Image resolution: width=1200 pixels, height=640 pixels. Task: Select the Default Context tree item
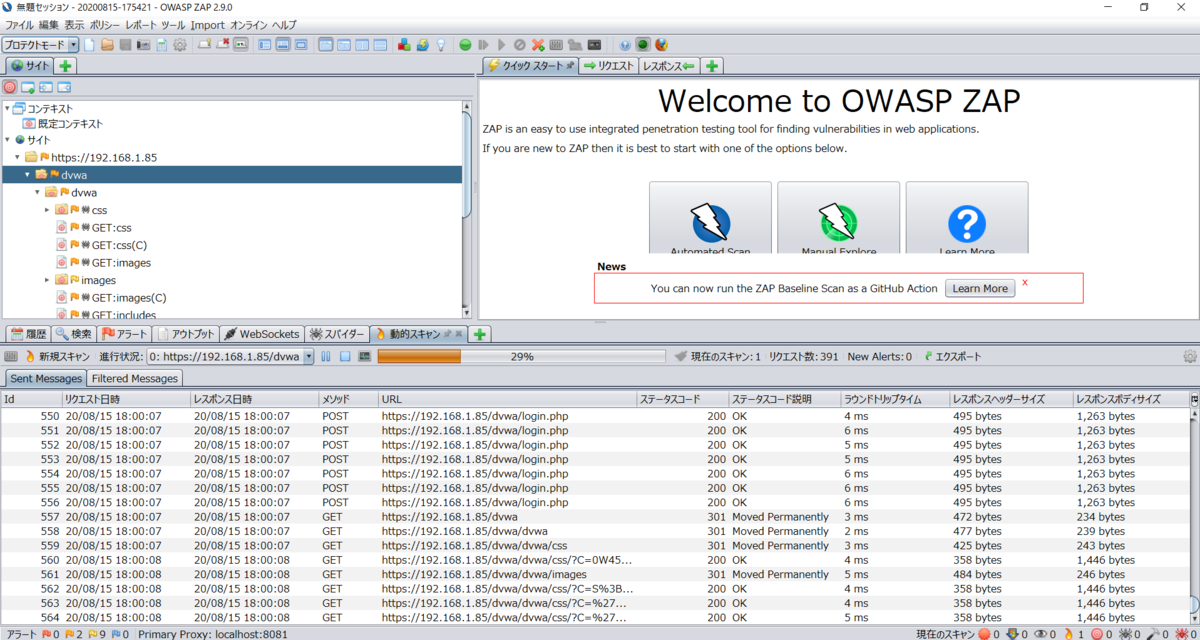click(63, 124)
